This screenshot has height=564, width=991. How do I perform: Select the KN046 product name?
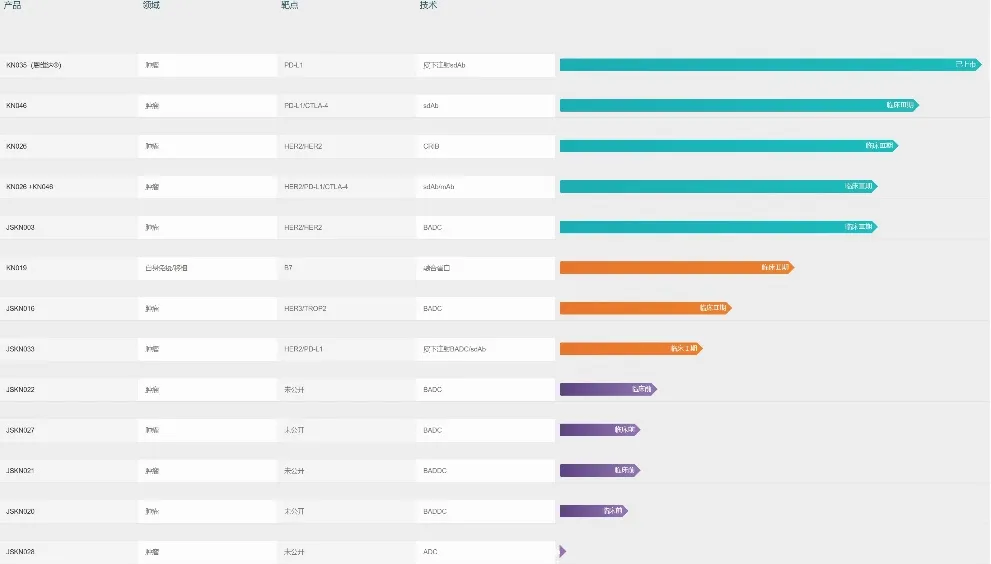click(17, 106)
